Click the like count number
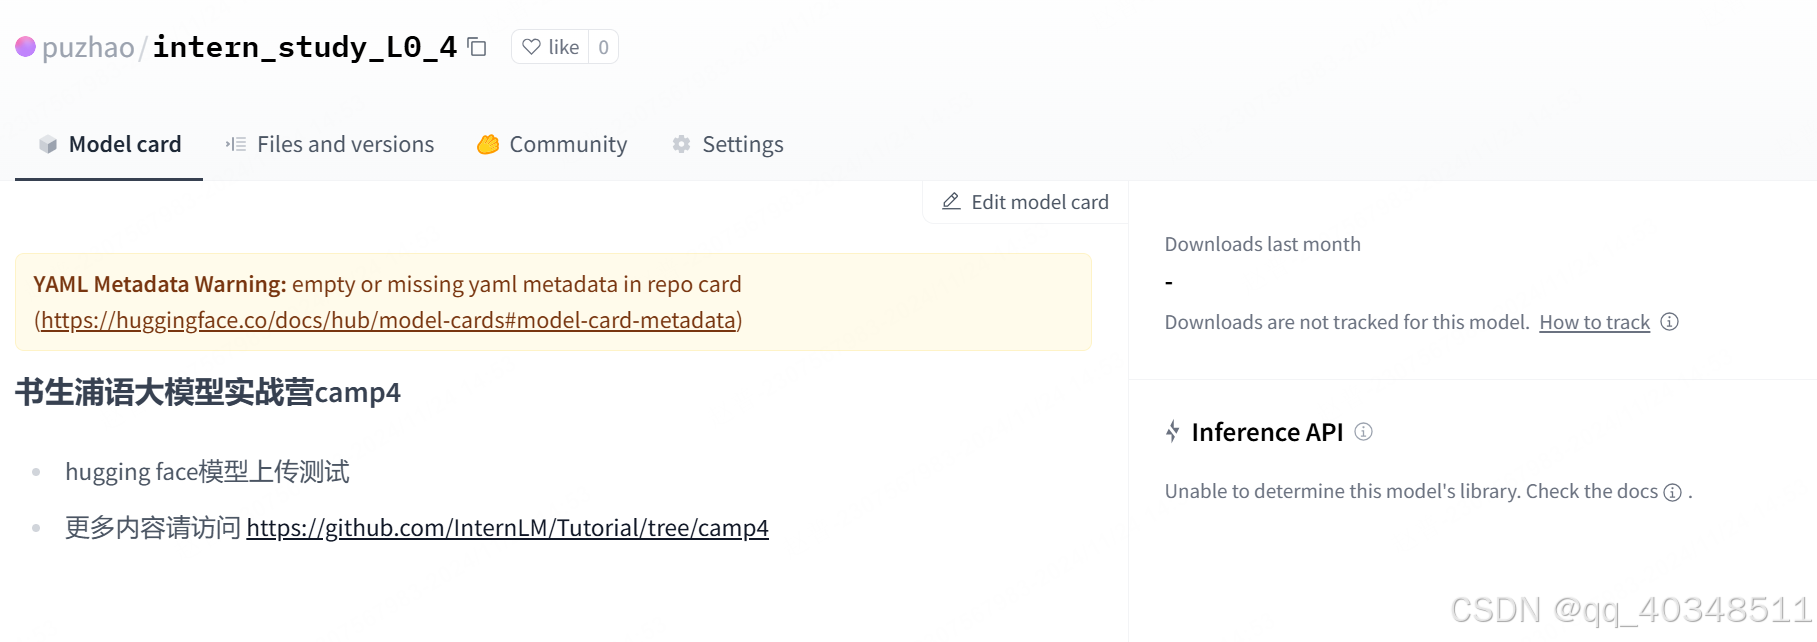This screenshot has height=642, width=1817. coord(603,47)
